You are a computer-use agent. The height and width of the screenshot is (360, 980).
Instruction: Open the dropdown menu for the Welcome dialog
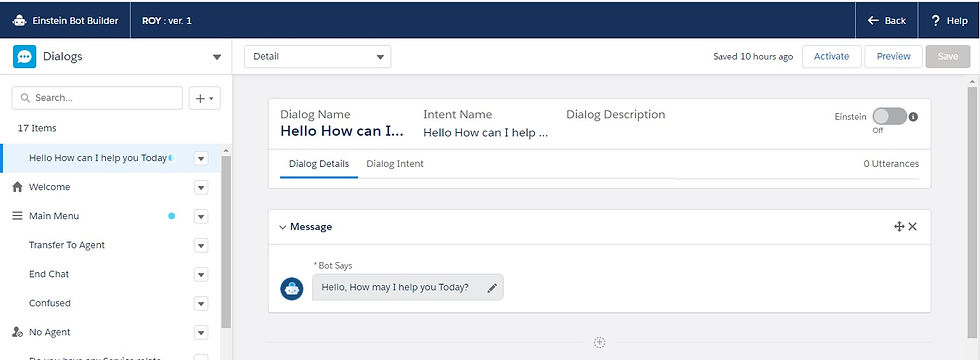201,188
